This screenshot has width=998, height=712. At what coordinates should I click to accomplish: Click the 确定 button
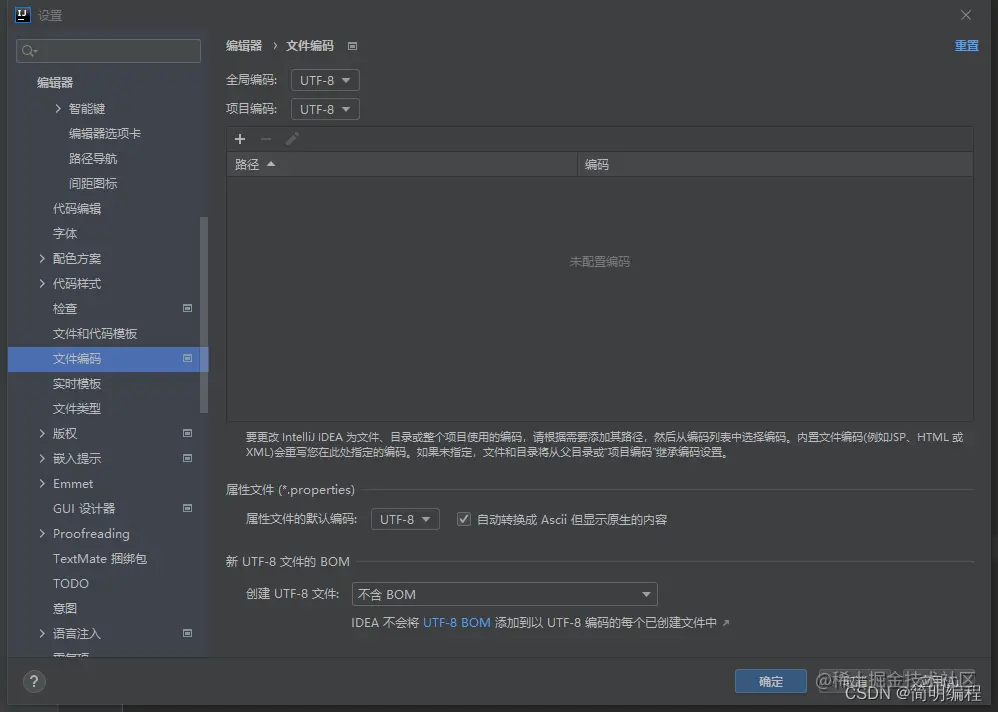pyautogui.click(x=770, y=681)
